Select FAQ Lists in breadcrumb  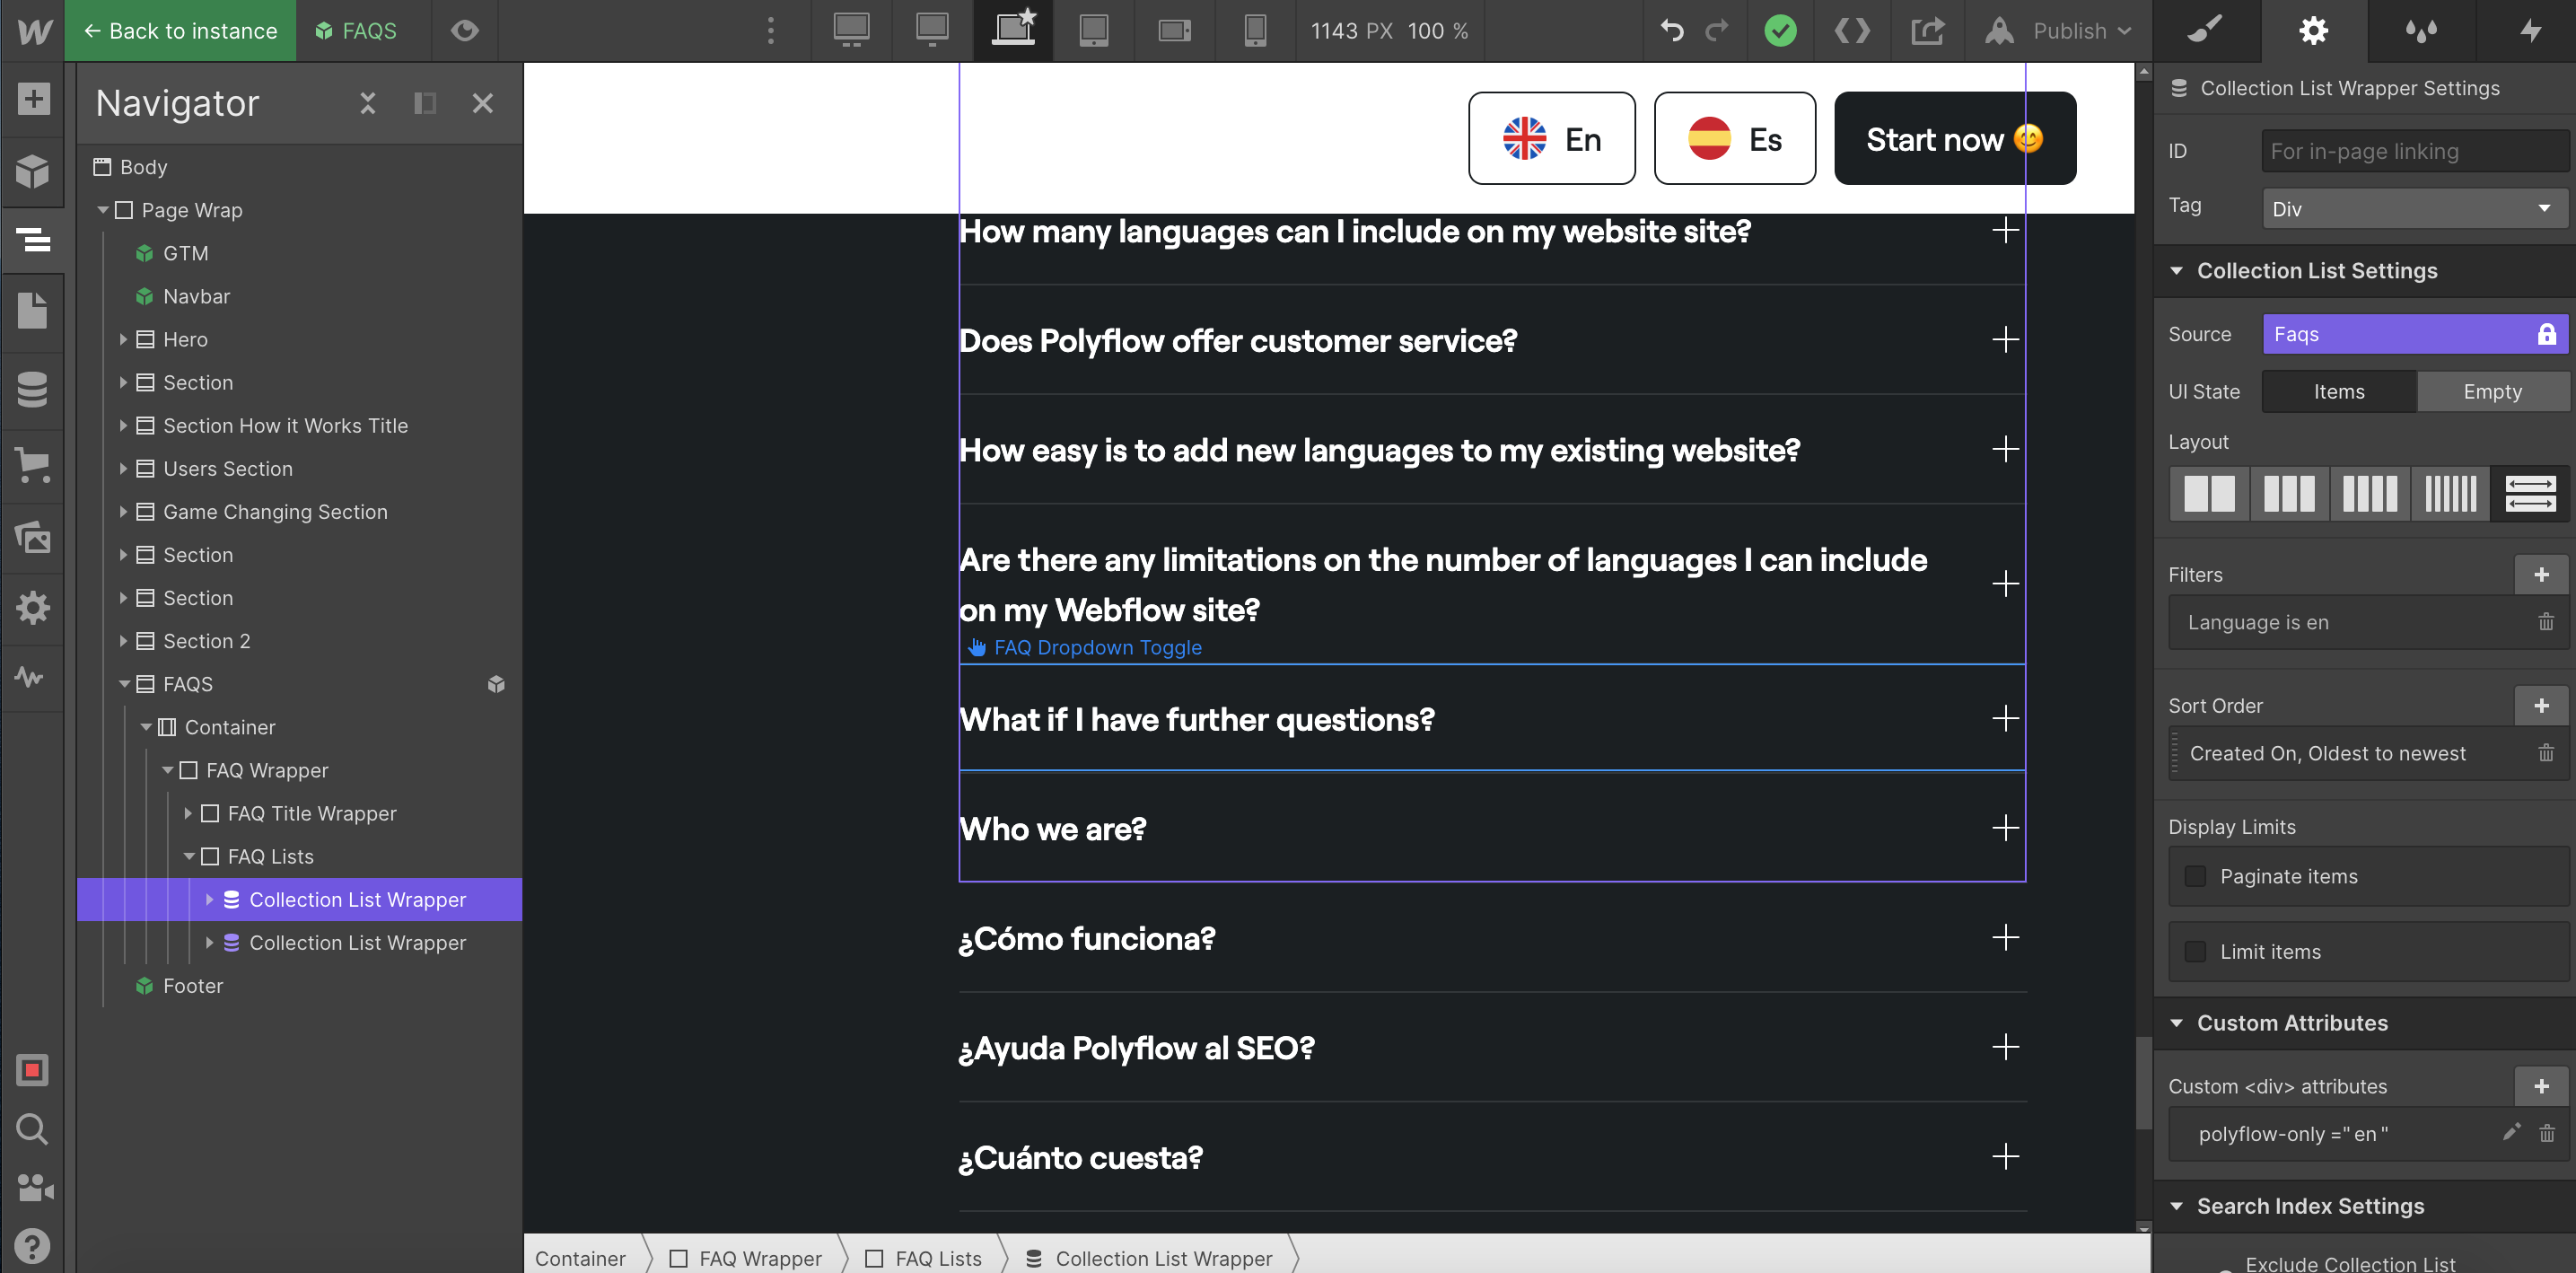924,1258
